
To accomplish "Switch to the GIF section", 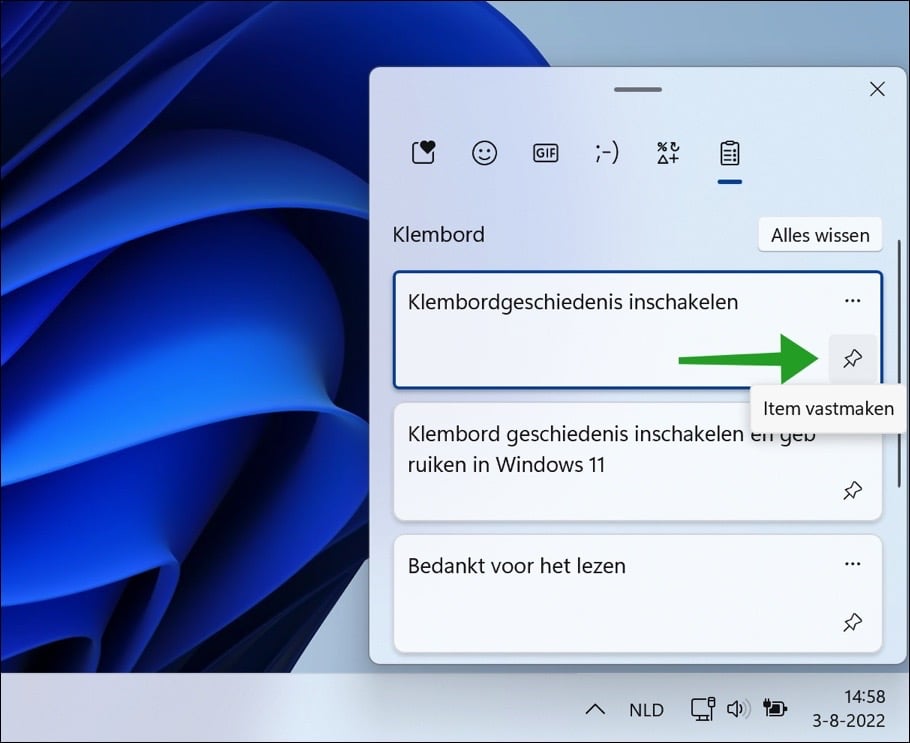I will (545, 152).
